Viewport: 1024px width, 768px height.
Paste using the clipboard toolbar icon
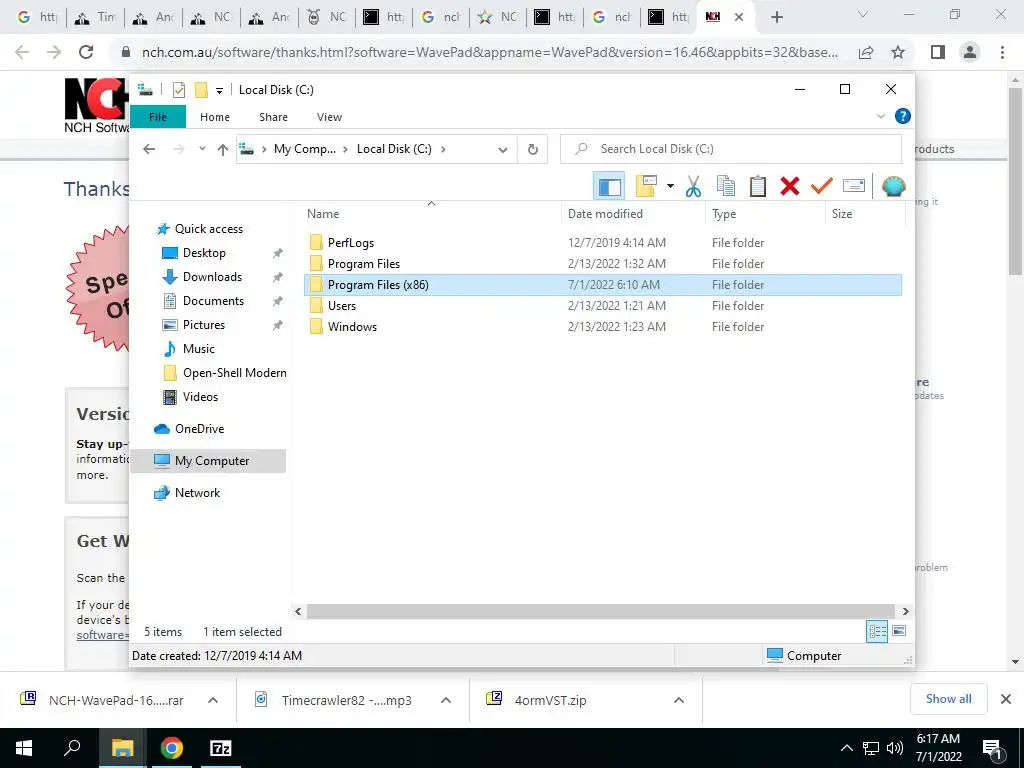758,186
